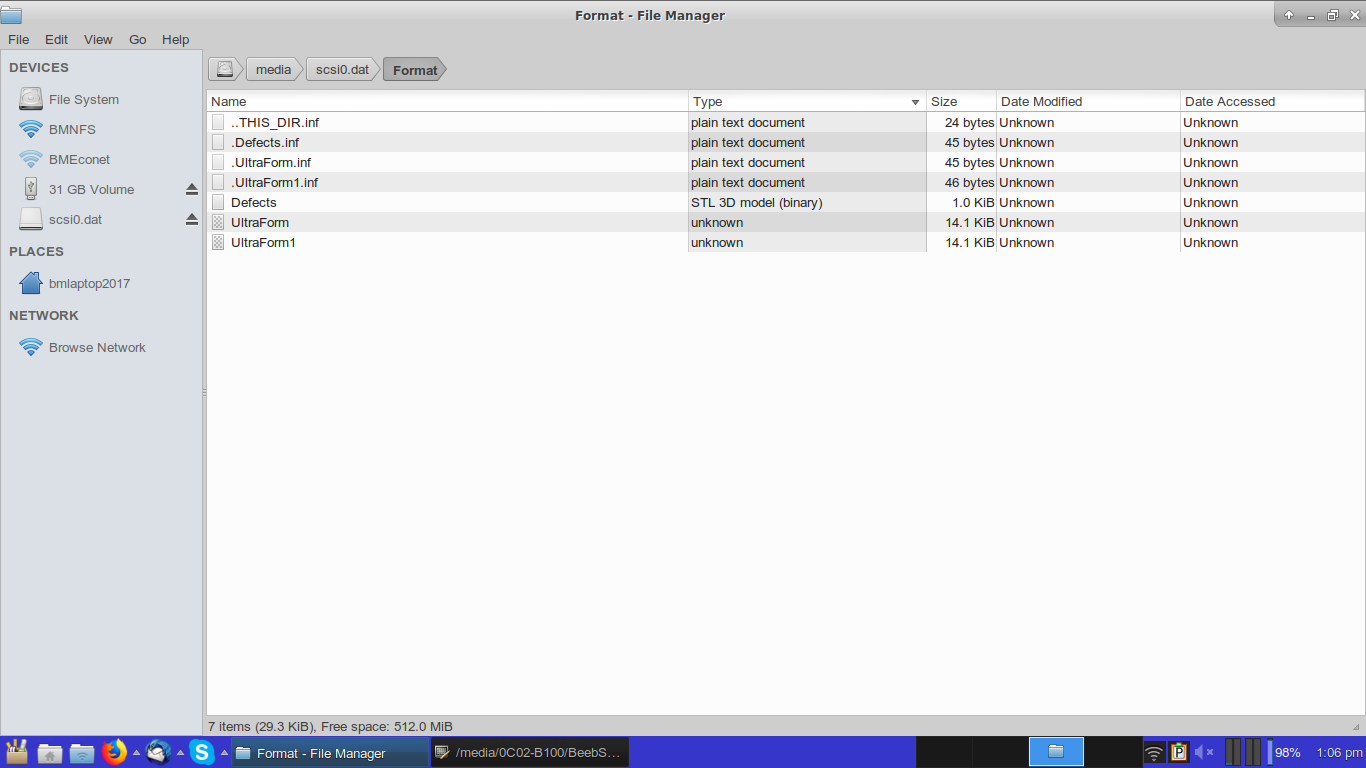Click the Type column sort arrow
This screenshot has height=768, width=1366.
point(915,102)
